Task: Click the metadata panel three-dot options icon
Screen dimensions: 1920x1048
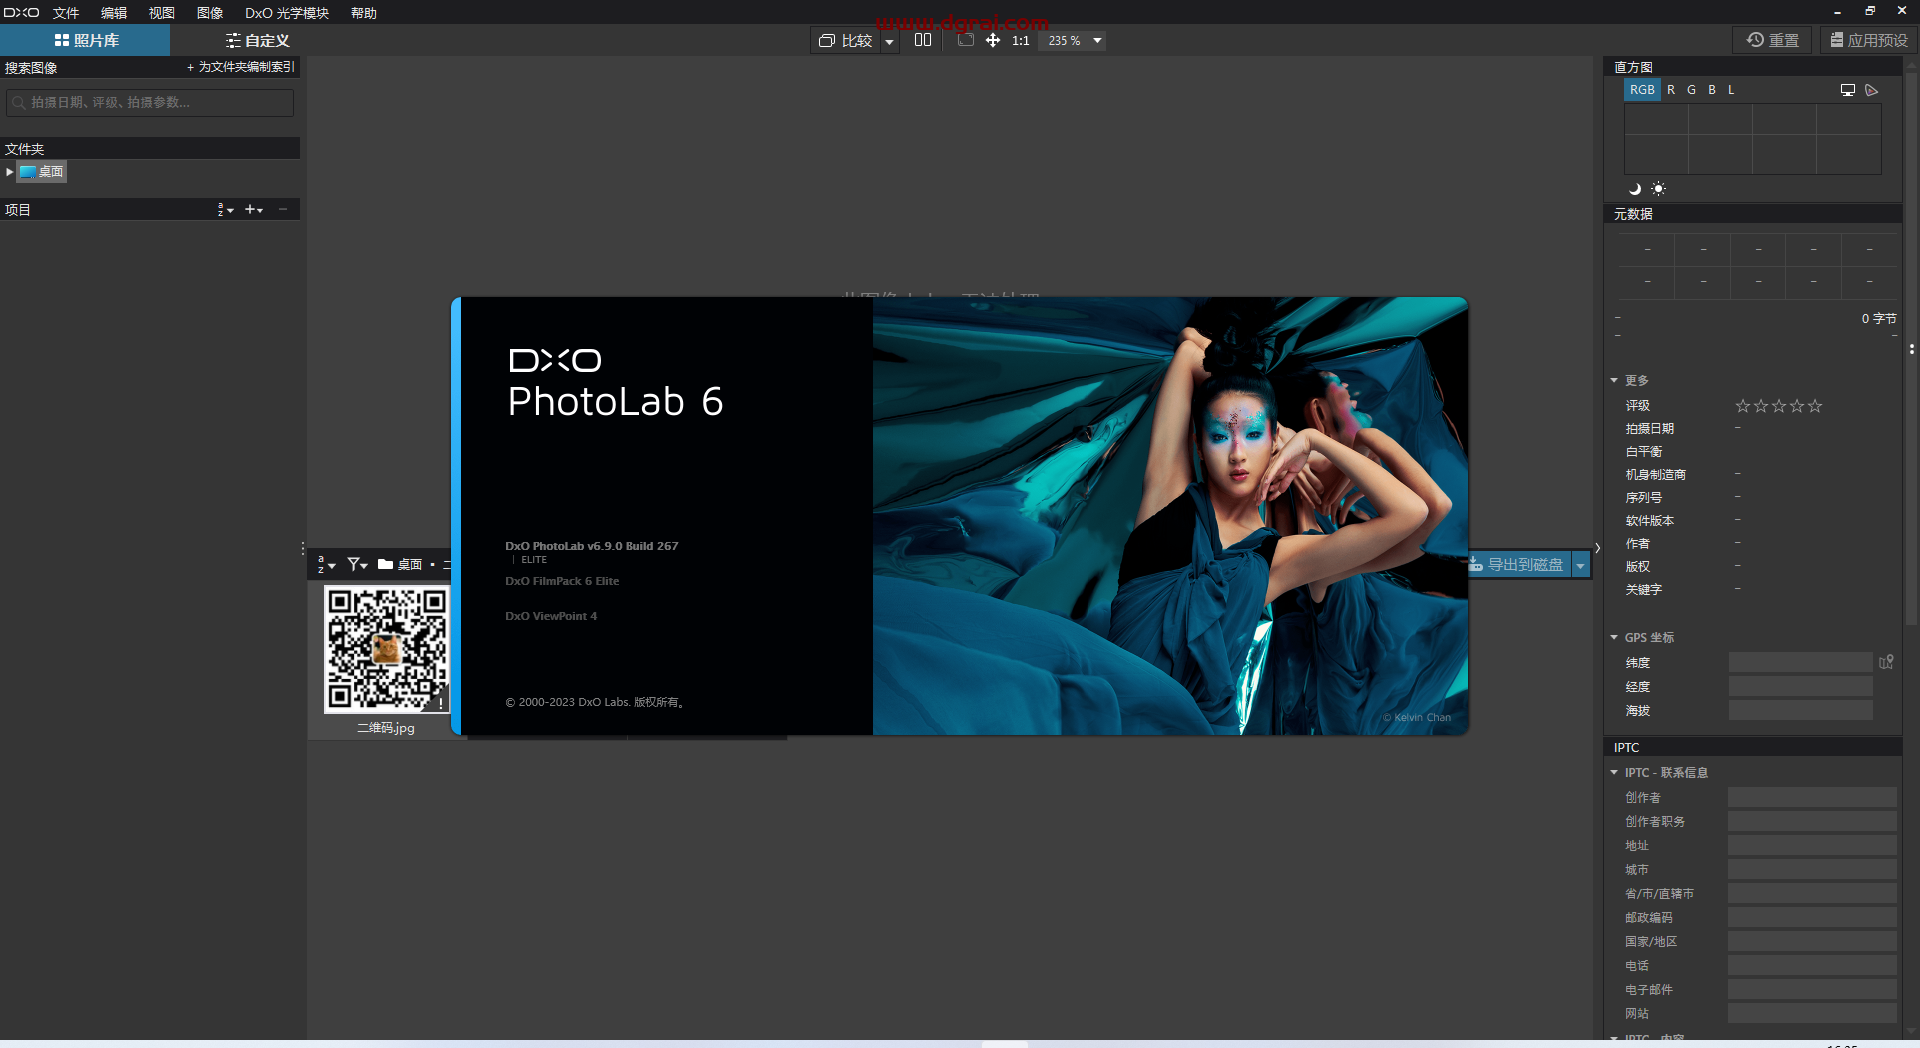Action: click(1911, 350)
